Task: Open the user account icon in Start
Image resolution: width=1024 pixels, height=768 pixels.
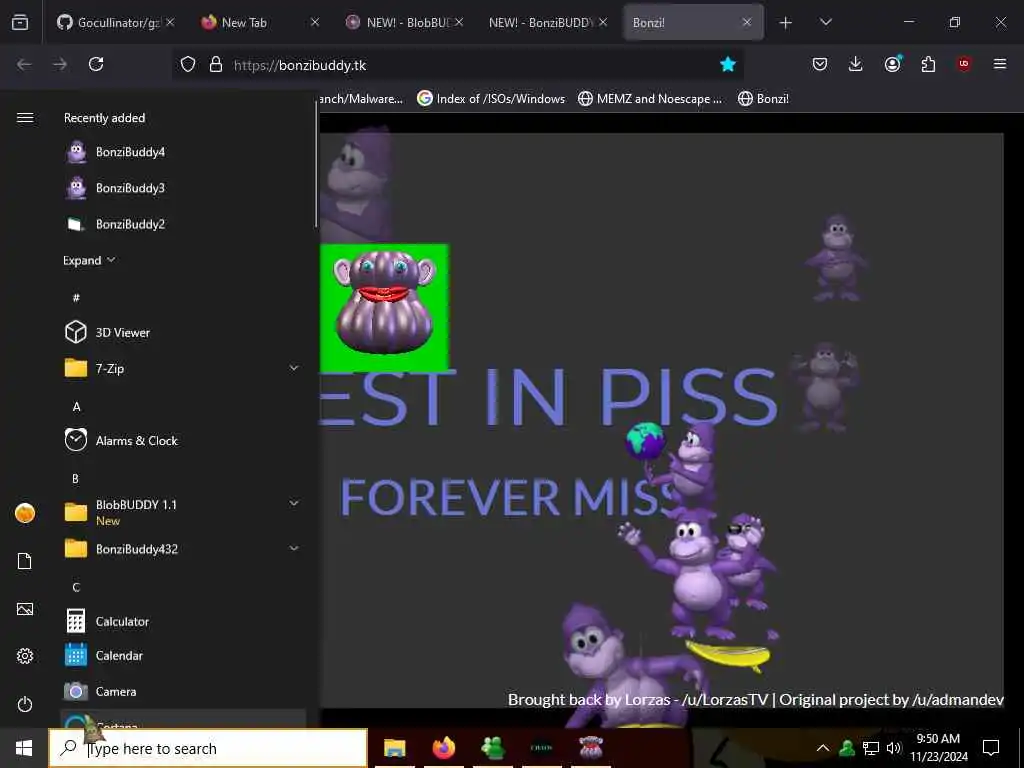Action: tap(25, 513)
